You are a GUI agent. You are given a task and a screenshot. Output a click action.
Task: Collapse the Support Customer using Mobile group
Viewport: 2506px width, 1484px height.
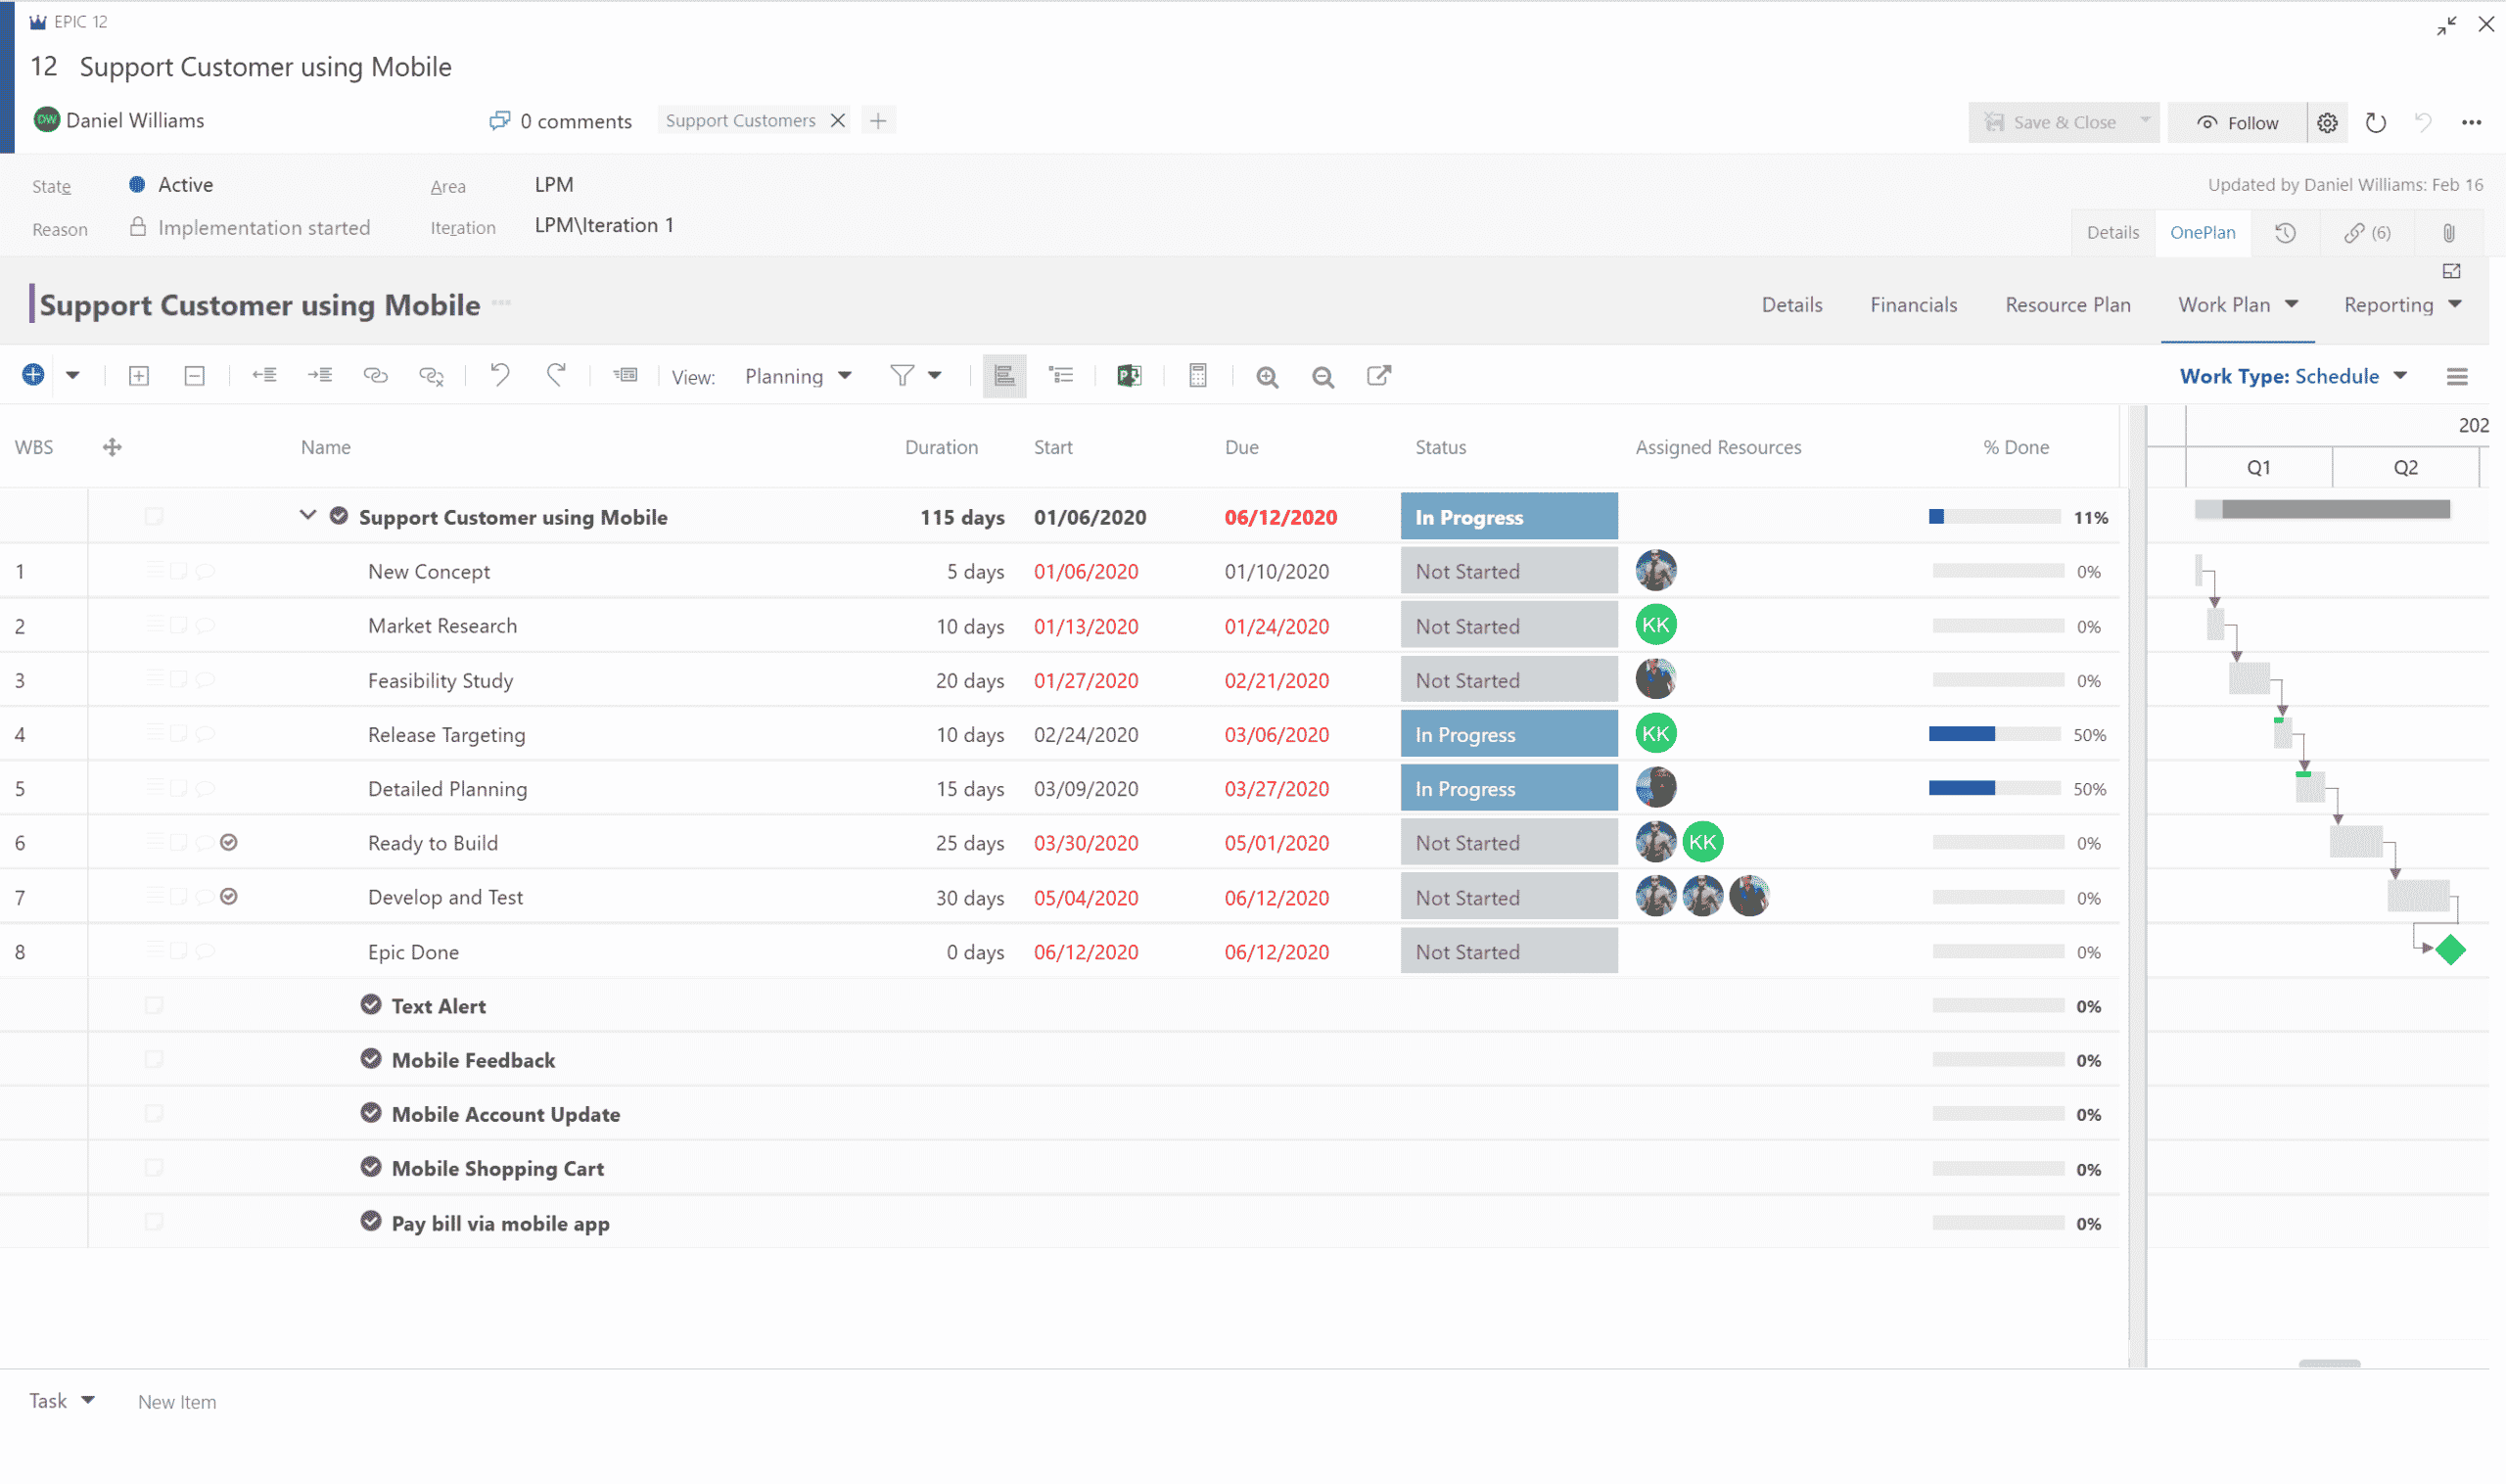(x=307, y=515)
